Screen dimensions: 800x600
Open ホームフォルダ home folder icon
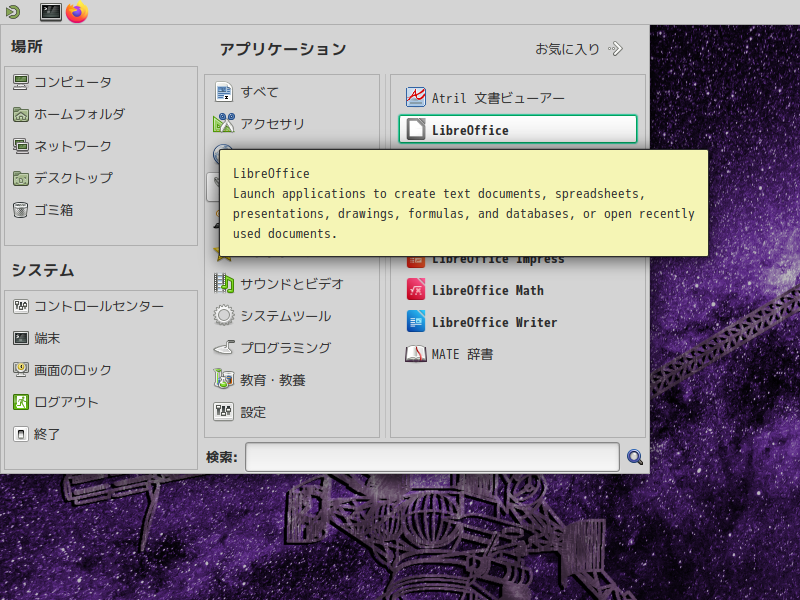[20, 114]
